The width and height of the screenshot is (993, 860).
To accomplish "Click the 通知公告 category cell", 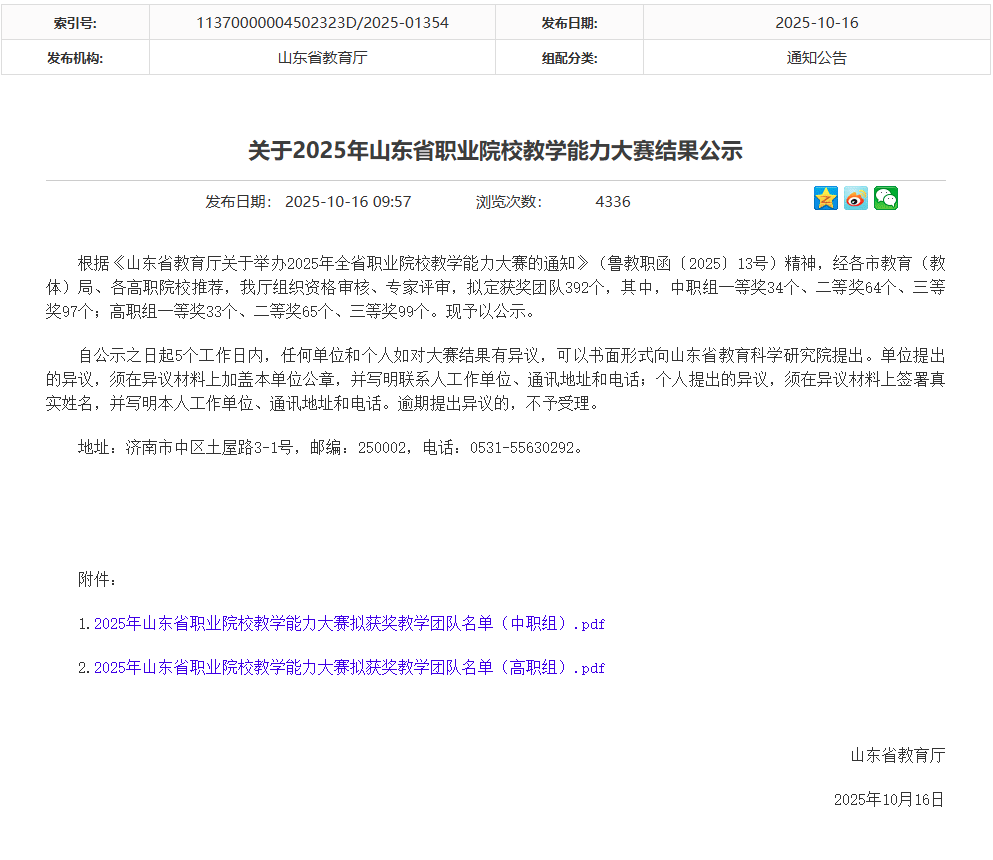I will coord(816,58).
